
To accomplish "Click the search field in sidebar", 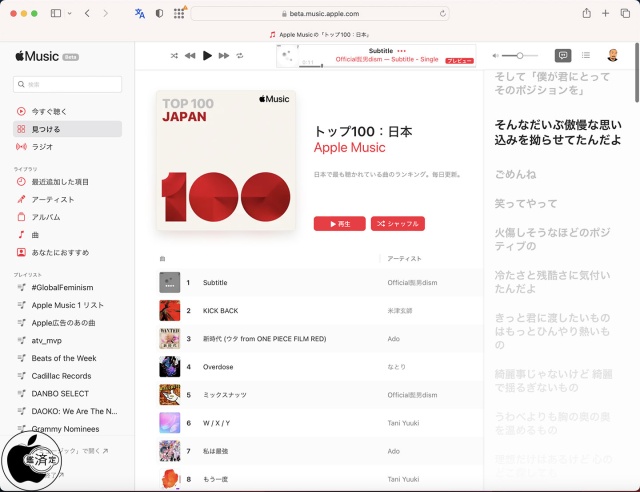I will pyautogui.click(x=67, y=85).
